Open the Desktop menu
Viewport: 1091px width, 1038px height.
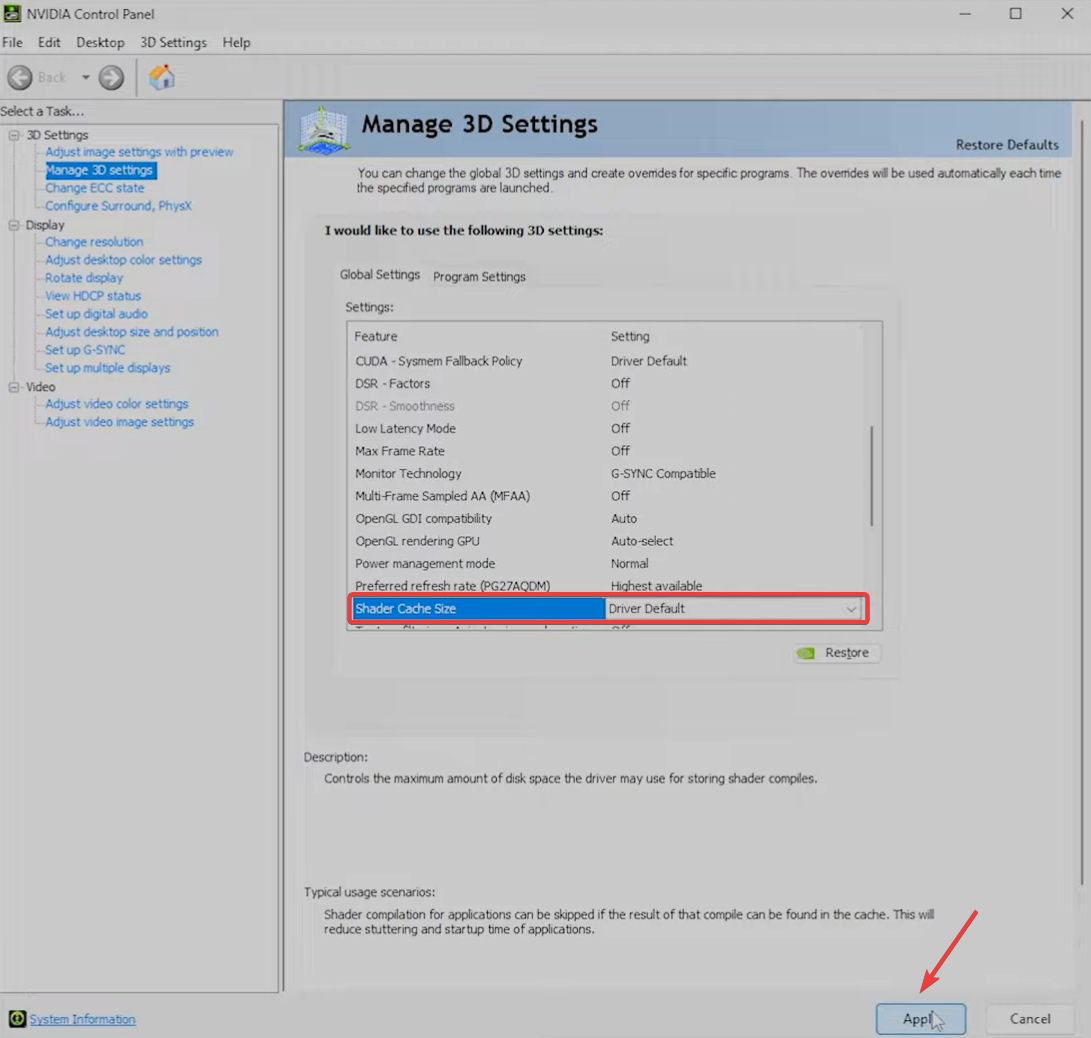100,42
